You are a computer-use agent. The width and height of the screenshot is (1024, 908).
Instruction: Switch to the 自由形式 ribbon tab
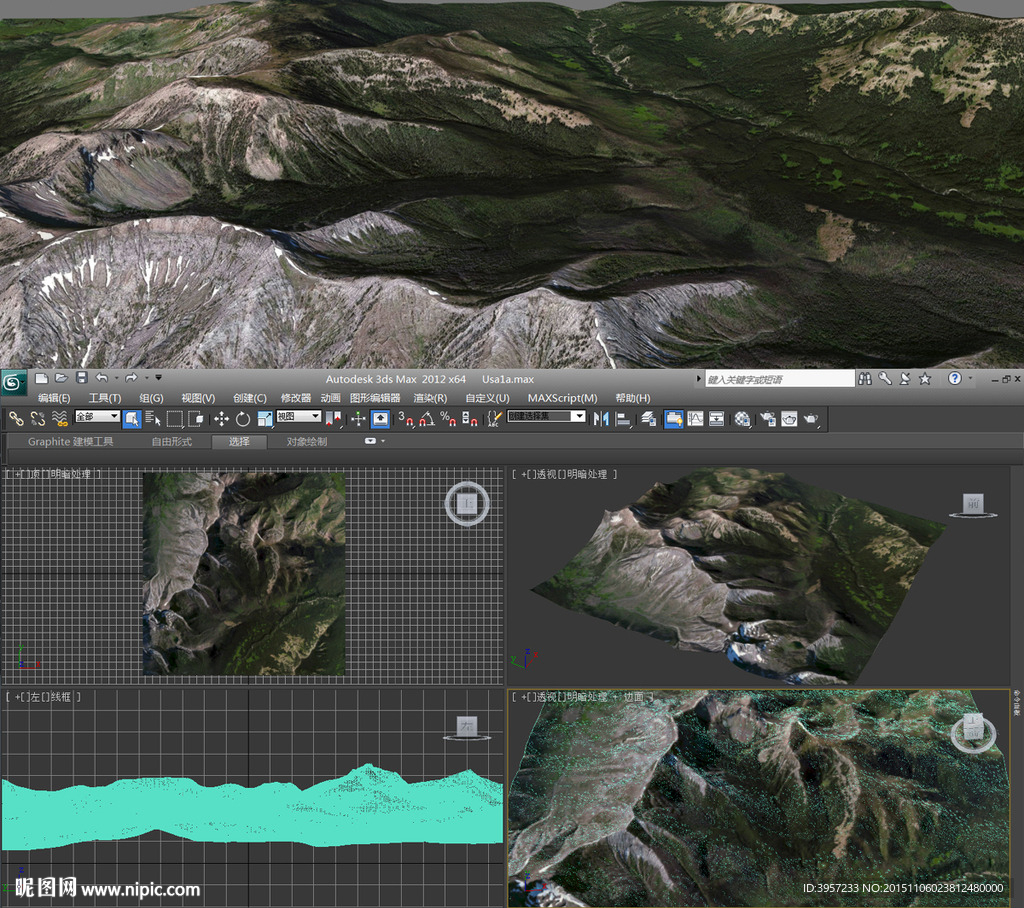tap(175, 440)
